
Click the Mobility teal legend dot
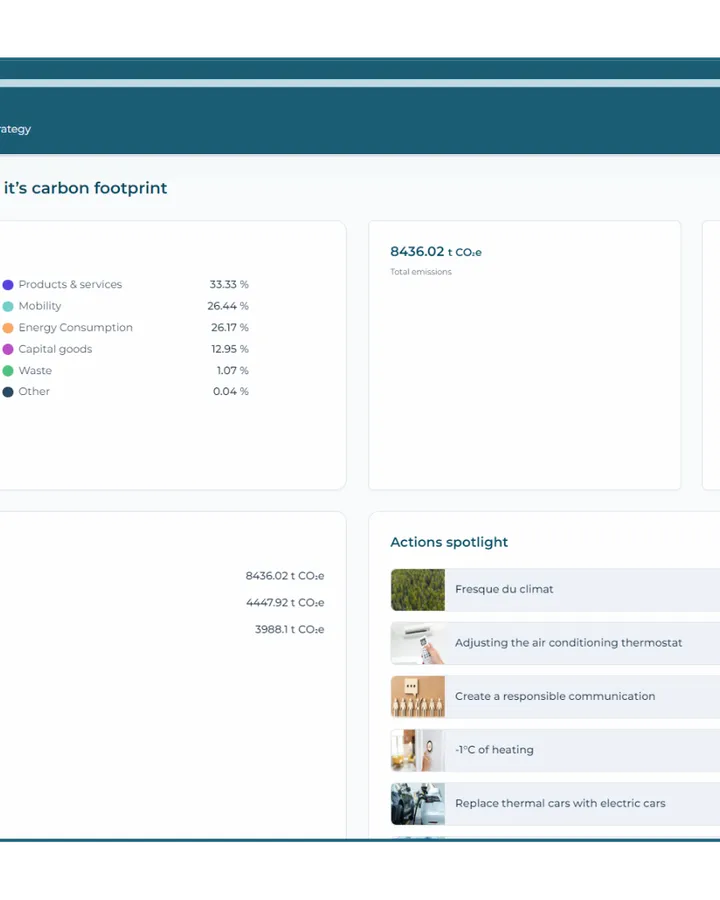coord(8,307)
